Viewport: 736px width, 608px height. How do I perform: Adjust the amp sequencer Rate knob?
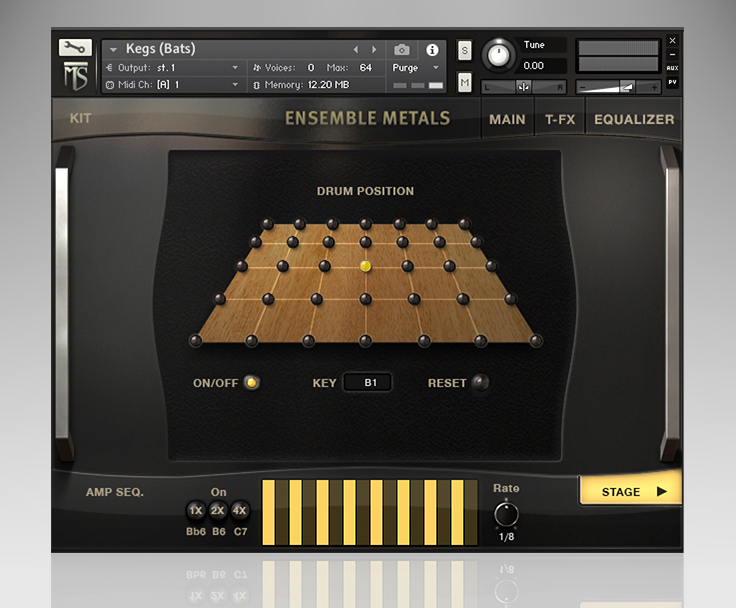click(x=506, y=515)
